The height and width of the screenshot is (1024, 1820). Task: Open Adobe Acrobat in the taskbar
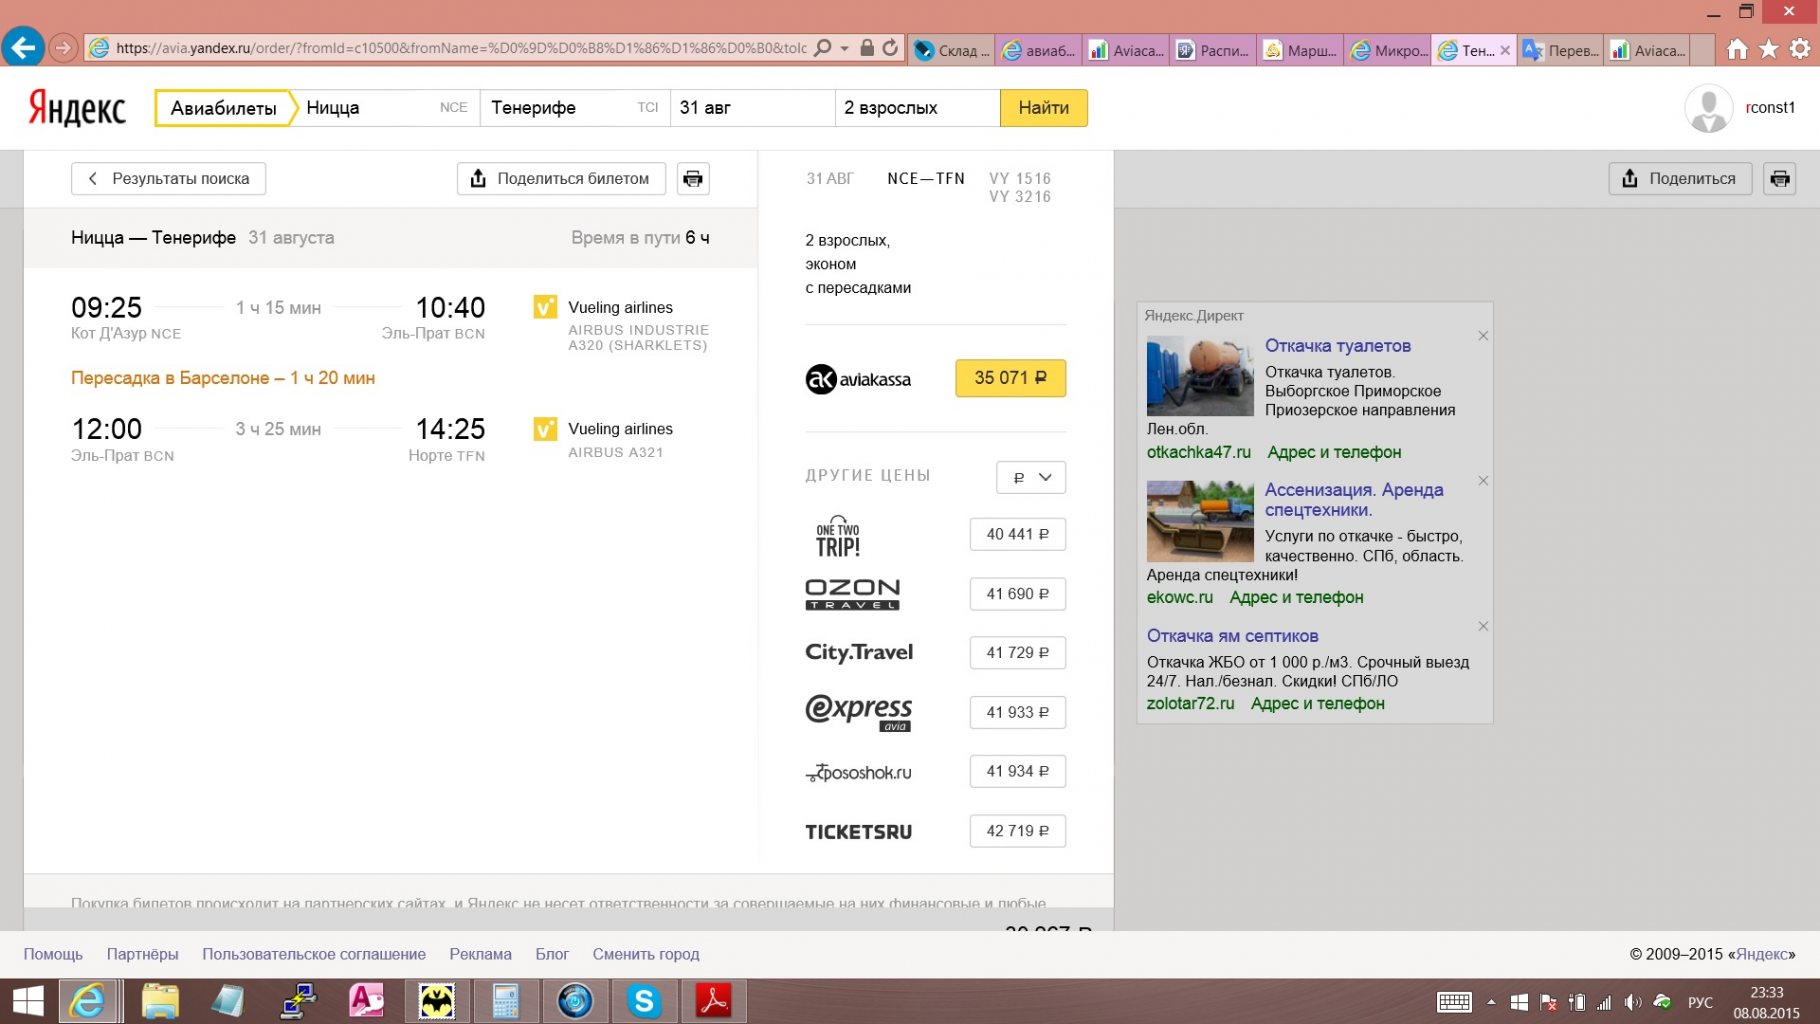coord(714,1001)
